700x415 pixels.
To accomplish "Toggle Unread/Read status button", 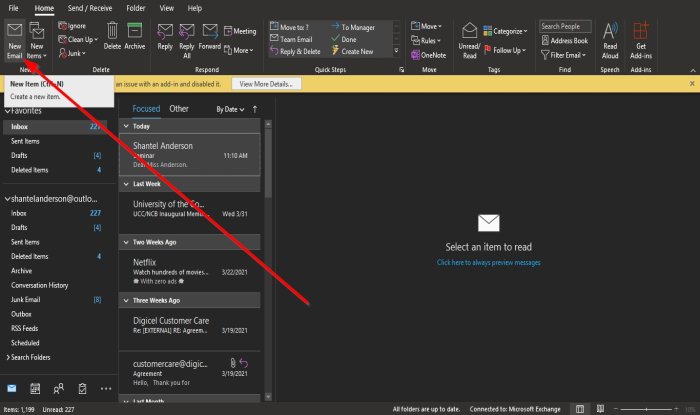I will coord(469,41).
